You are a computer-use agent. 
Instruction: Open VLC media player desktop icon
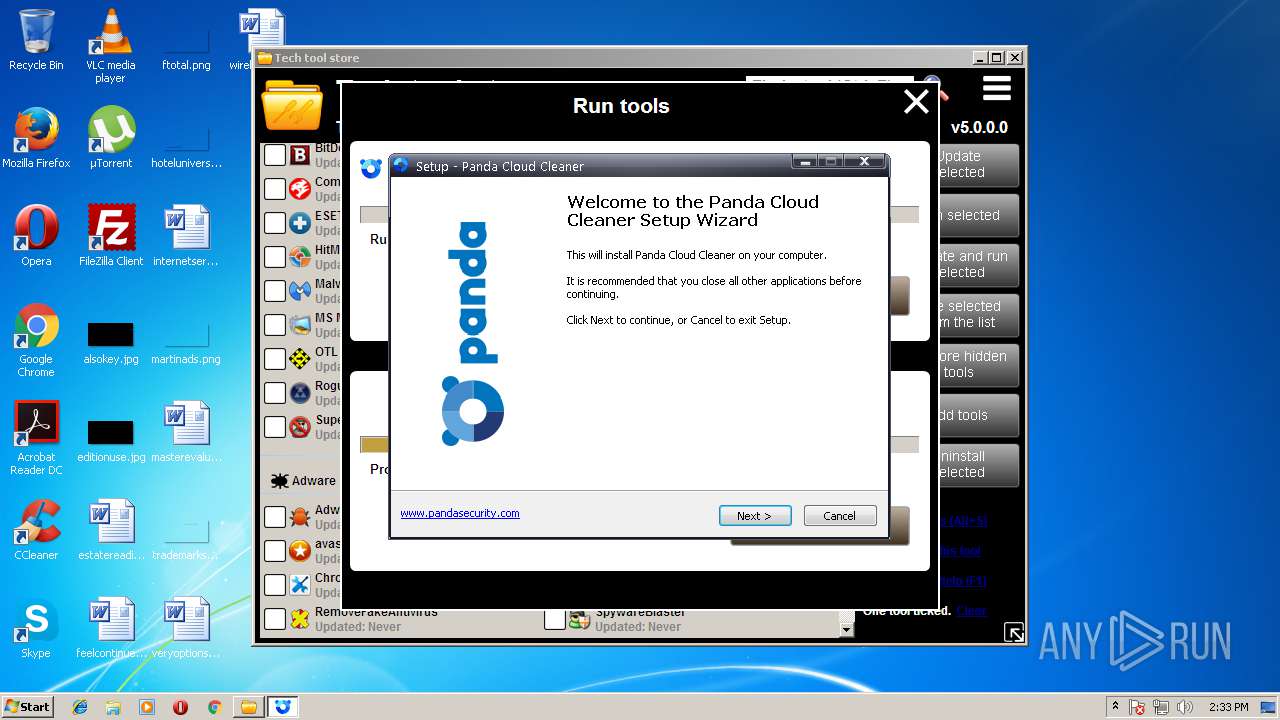(x=110, y=46)
